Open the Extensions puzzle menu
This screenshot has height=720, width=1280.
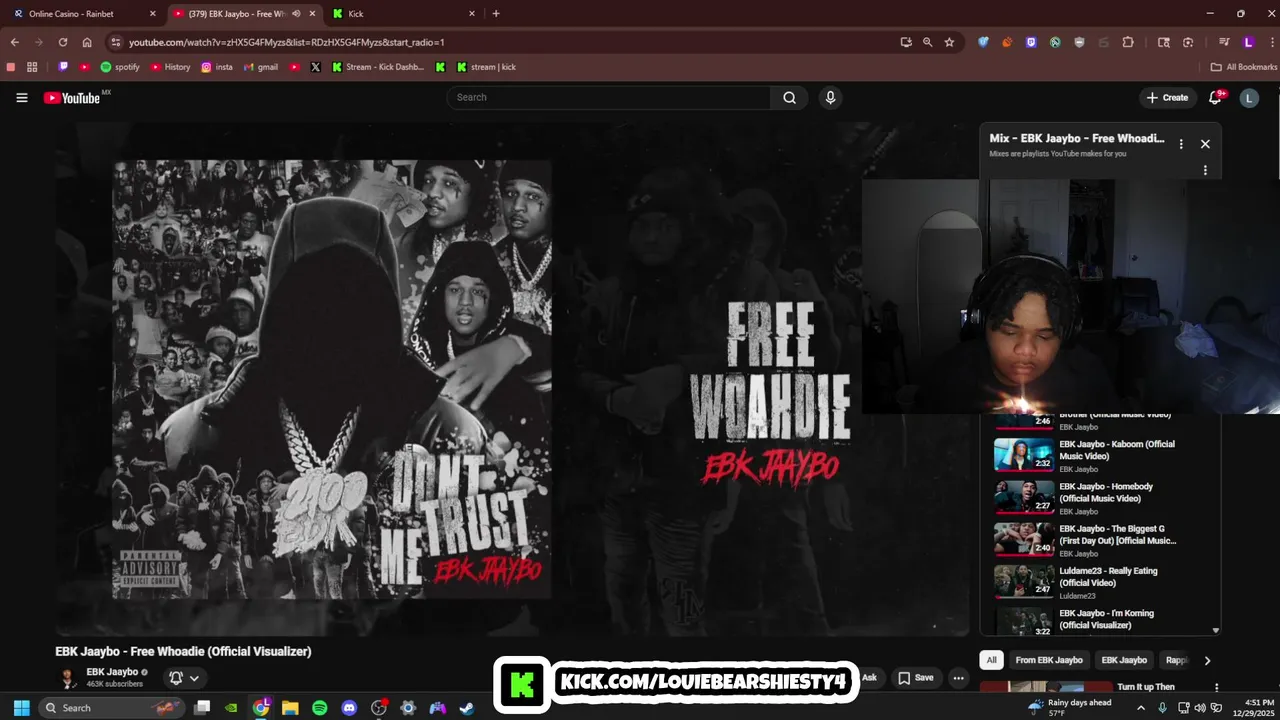pyautogui.click(x=1128, y=42)
